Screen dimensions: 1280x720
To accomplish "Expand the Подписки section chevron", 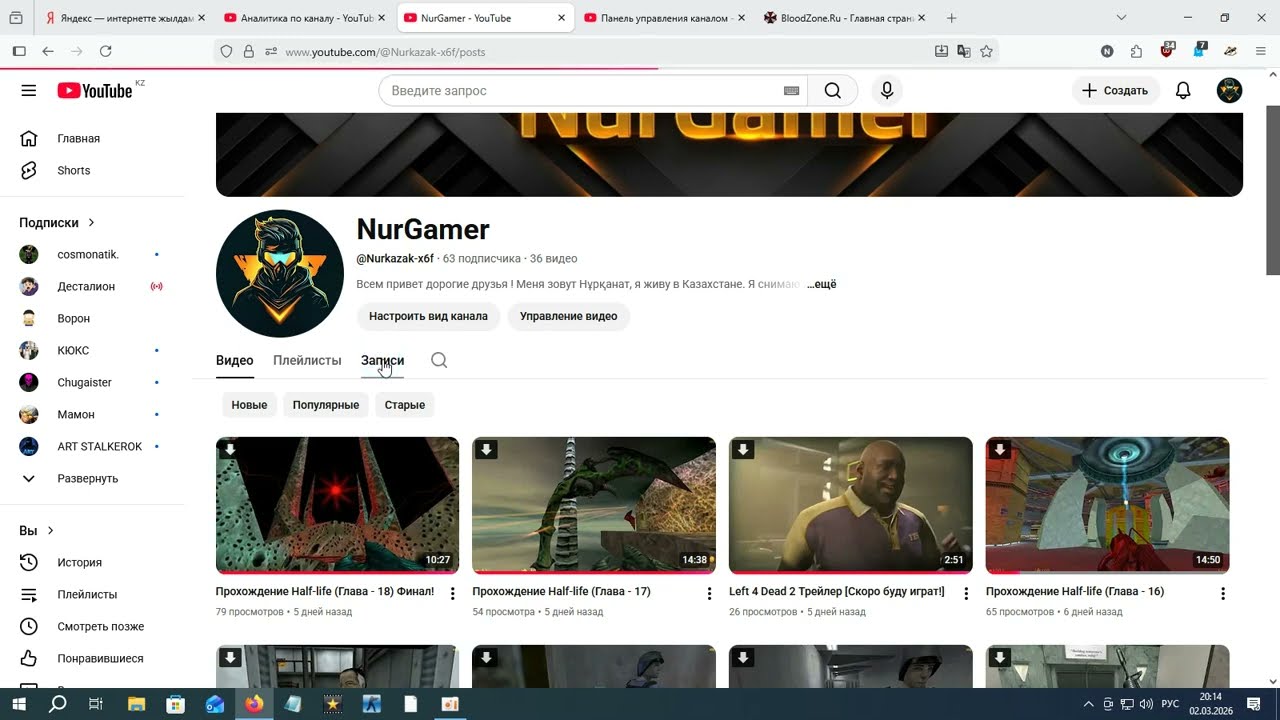I will 91,223.
